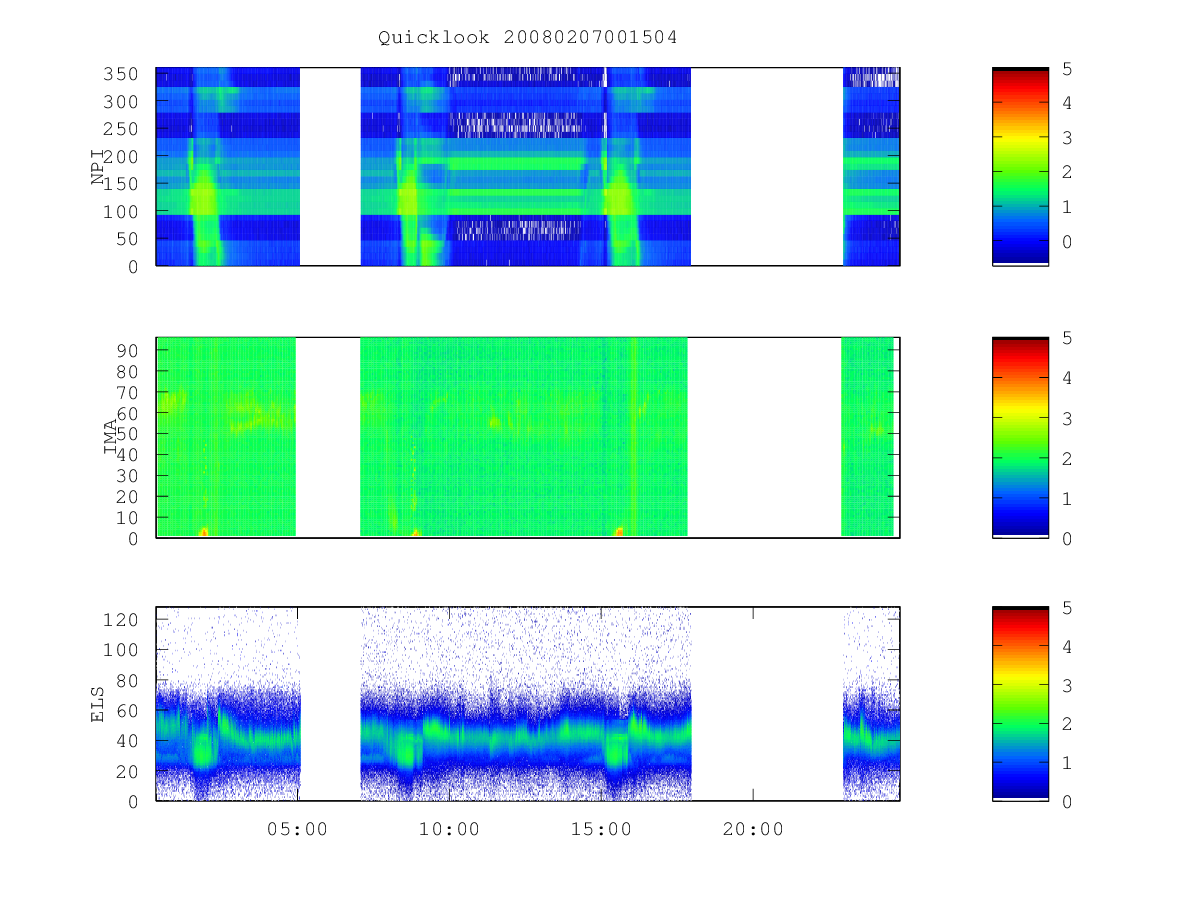Image resolution: width=1200 pixels, height=900 pixels.
Task: Click the 10:00 time axis label
Action: [x=449, y=829]
